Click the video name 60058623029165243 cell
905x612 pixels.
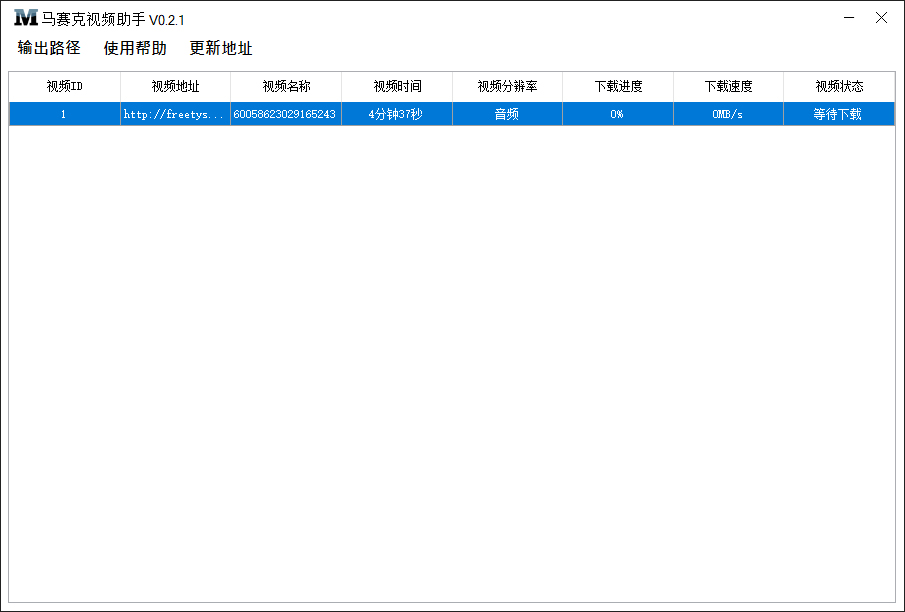coord(285,113)
